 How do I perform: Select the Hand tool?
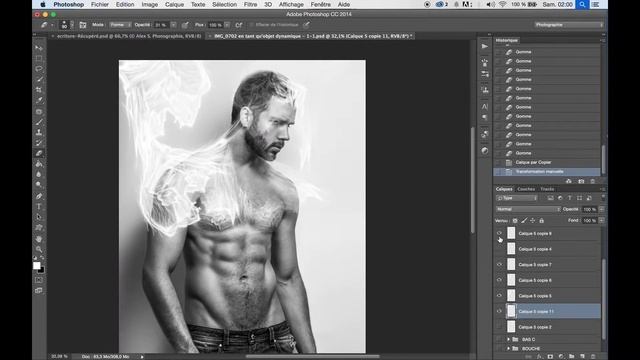(39, 239)
